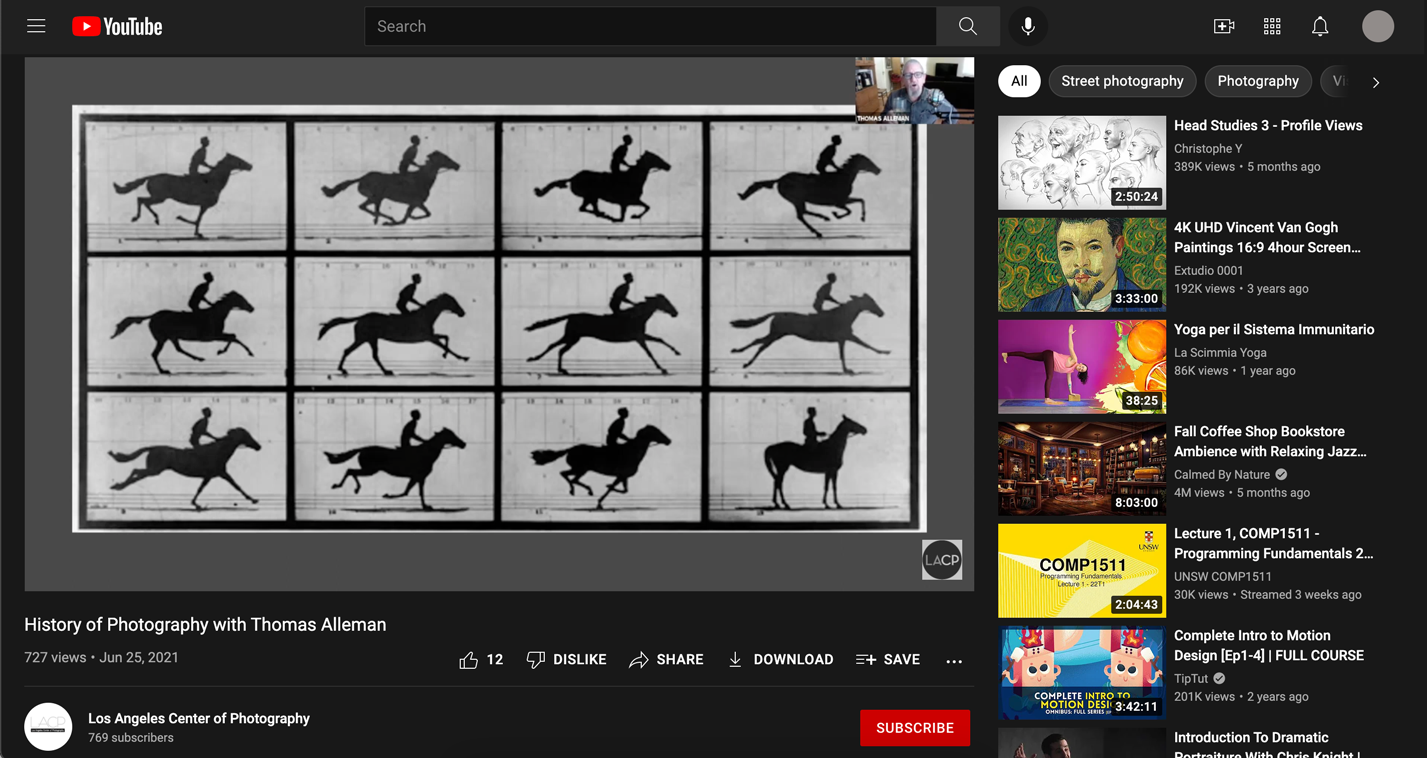
Task: Go to YouTube home via logo
Action: pyautogui.click(x=117, y=27)
